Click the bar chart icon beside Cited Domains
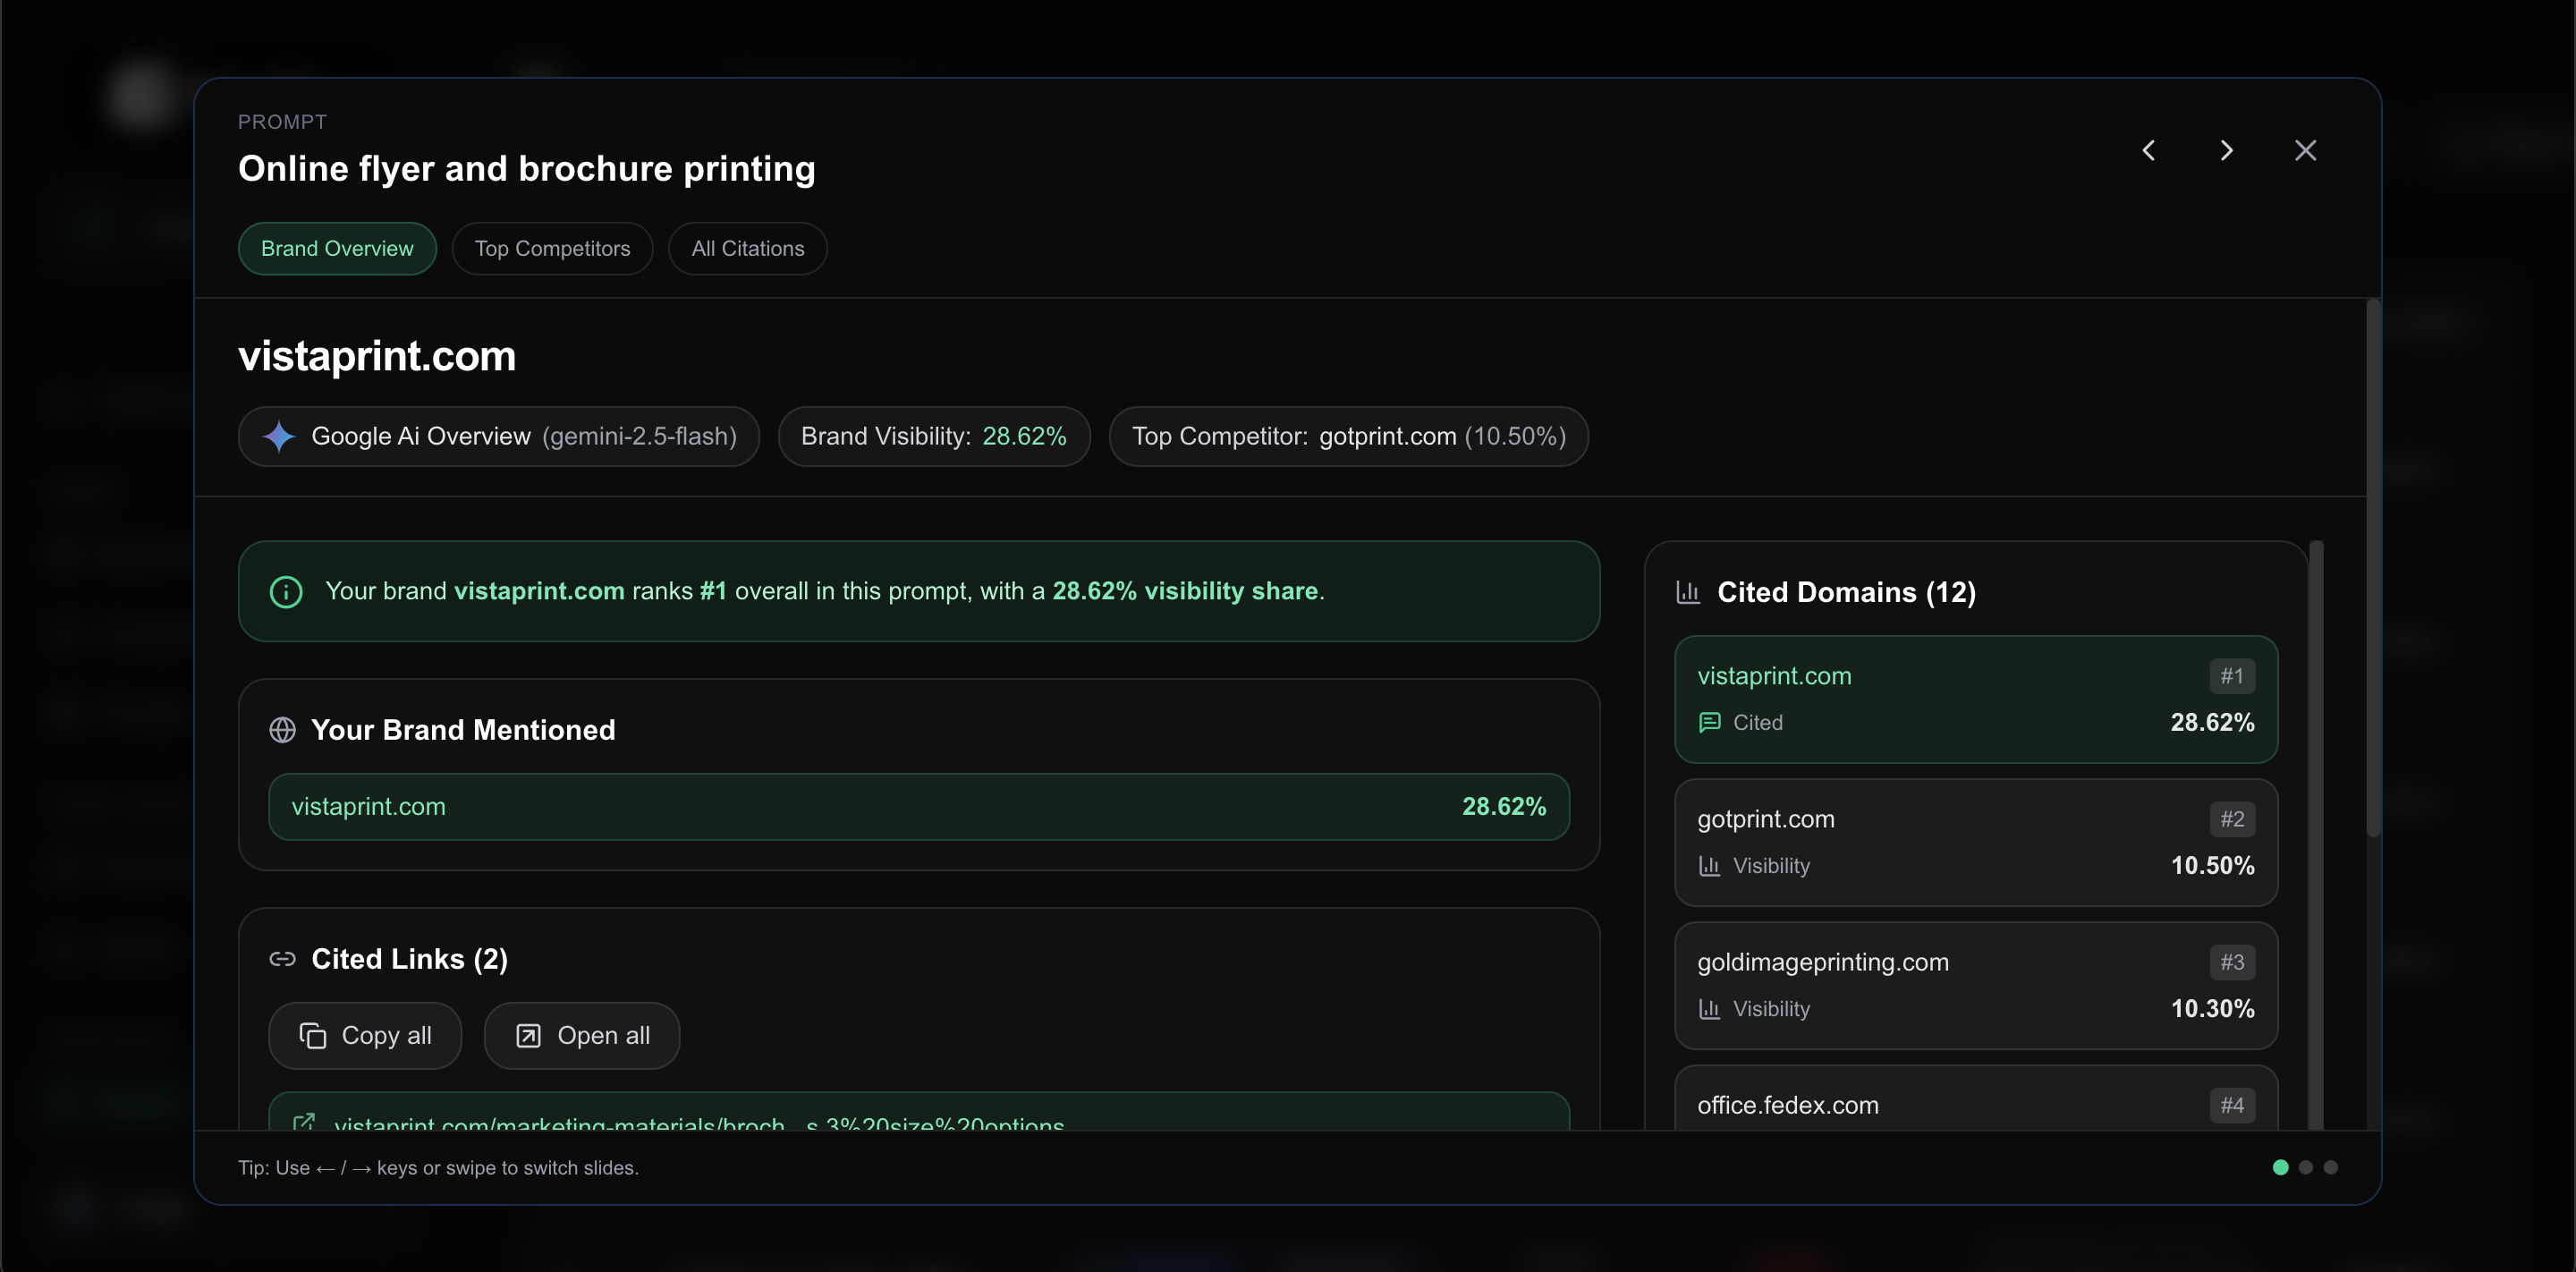Image resolution: width=2576 pixels, height=1272 pixels. pyautogui.click(x=1688, y=592)
